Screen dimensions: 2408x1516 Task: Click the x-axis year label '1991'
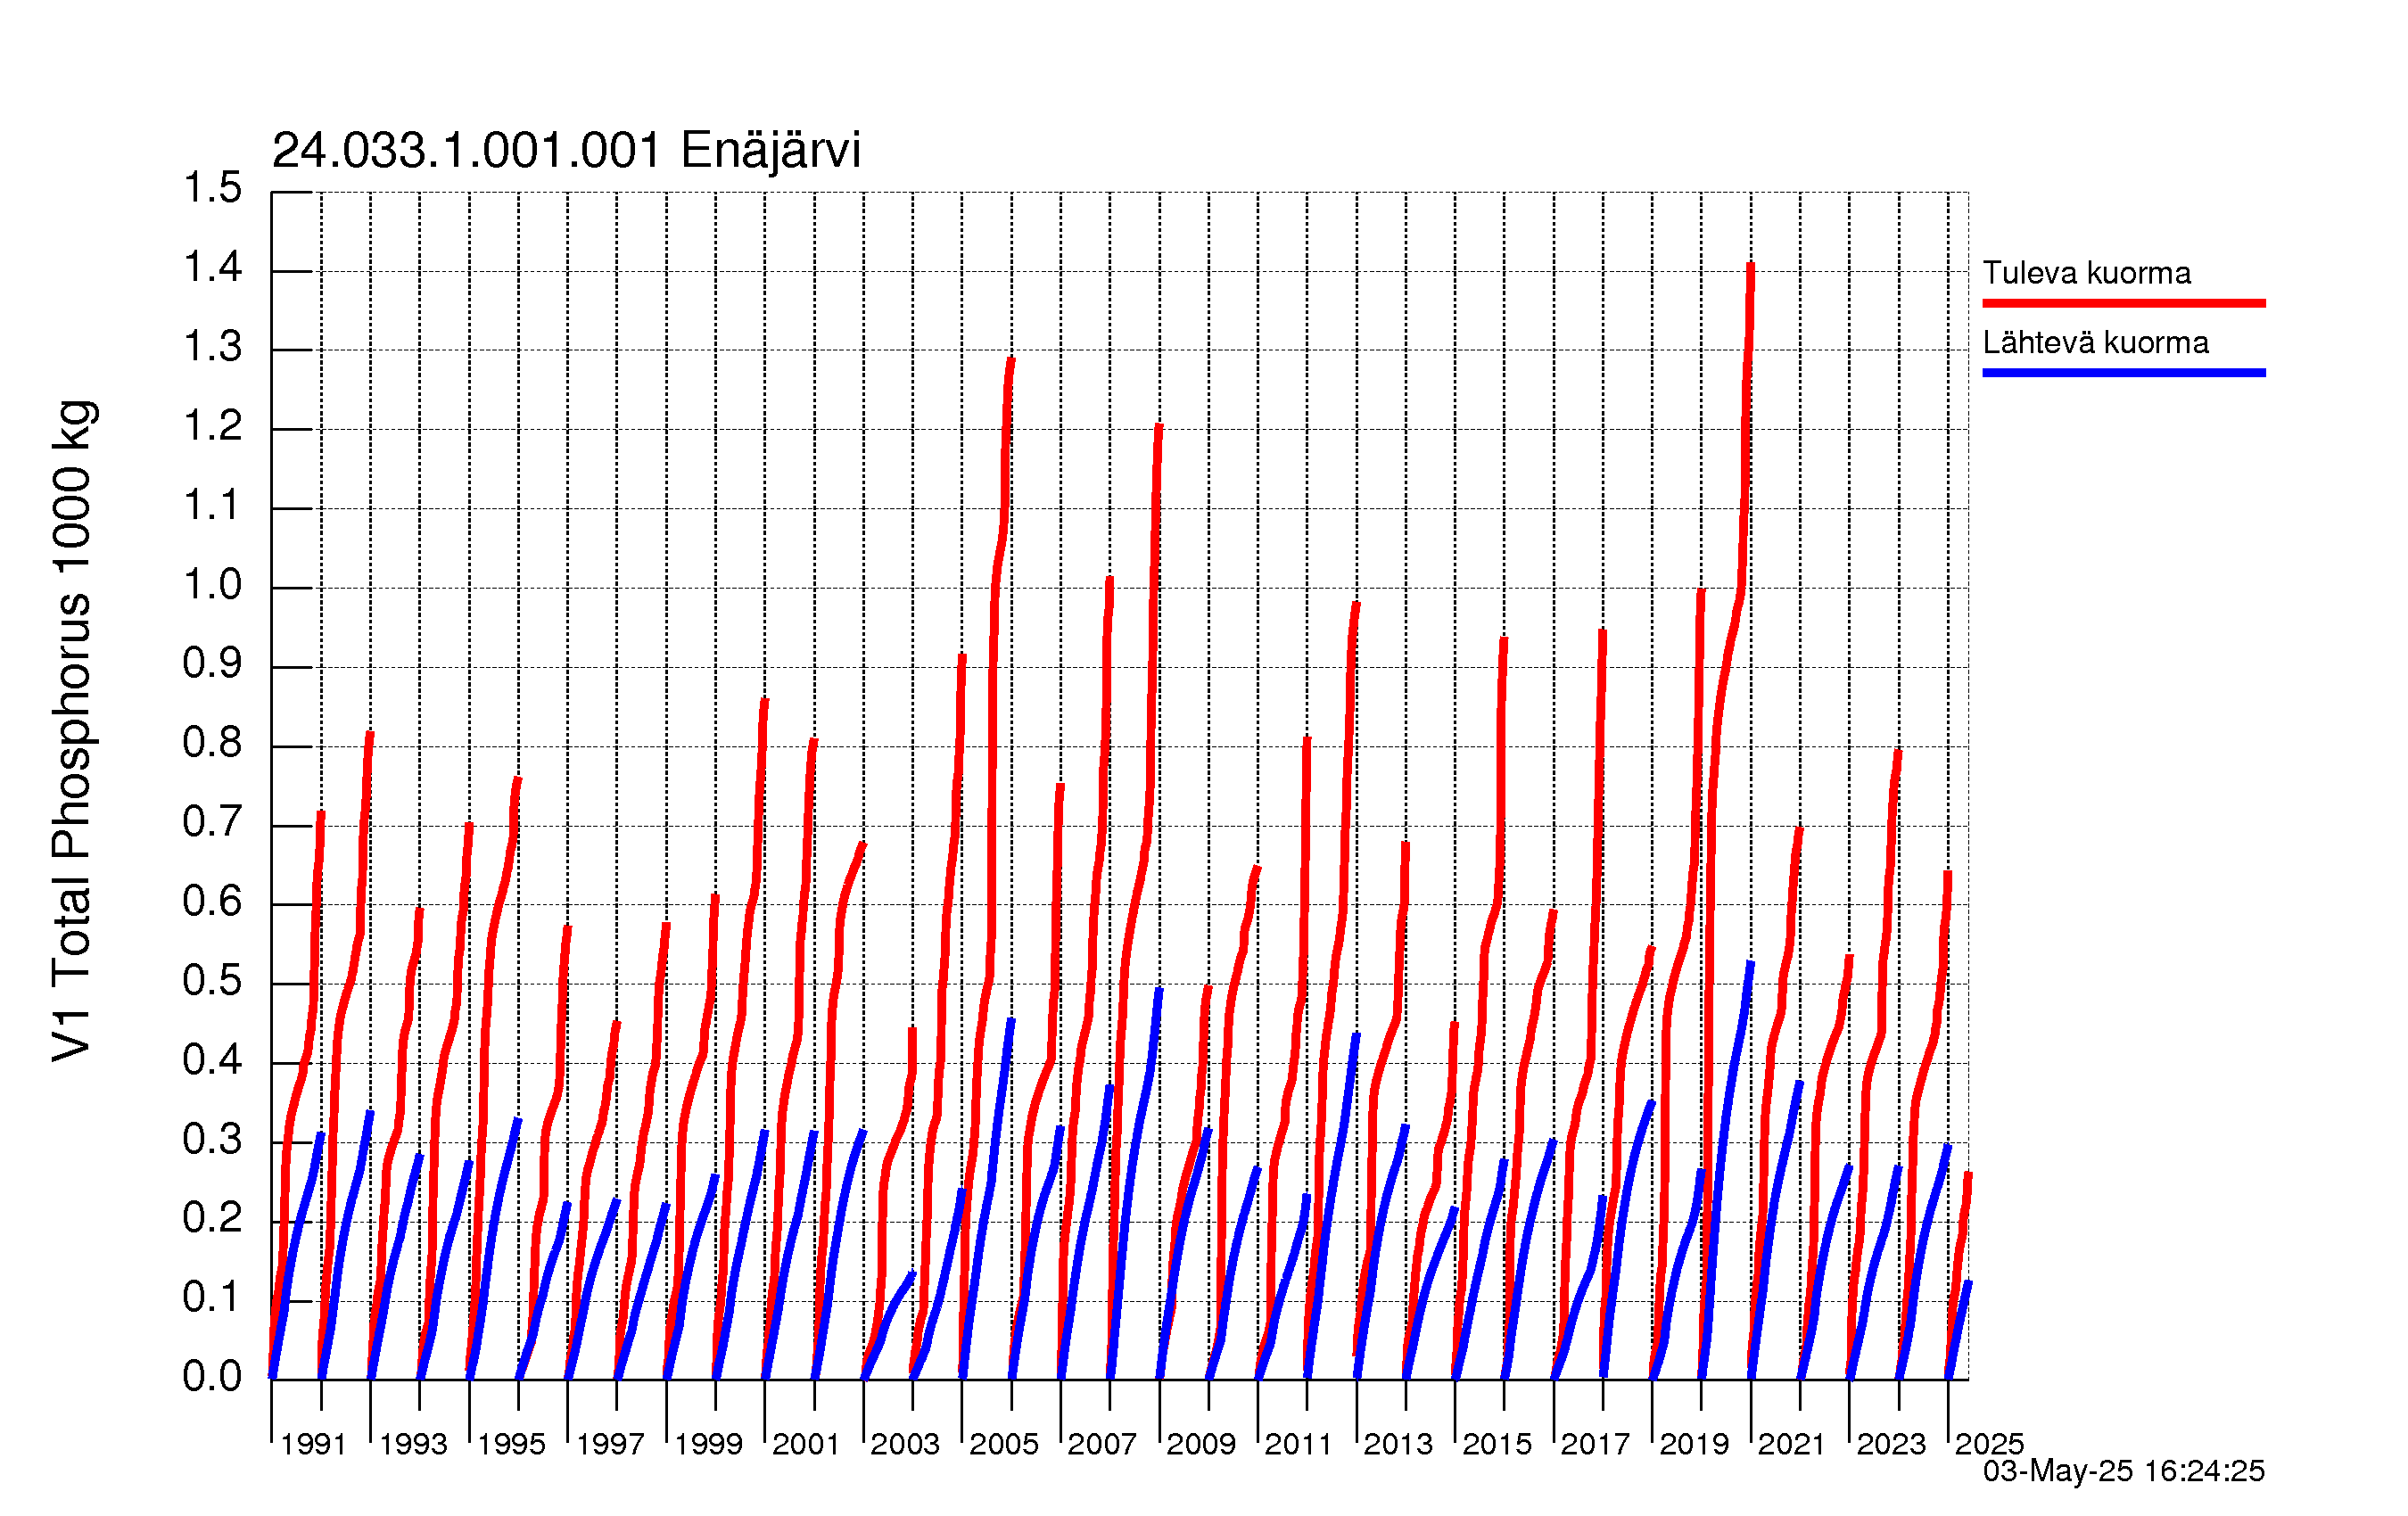[x=313, y=1444]
